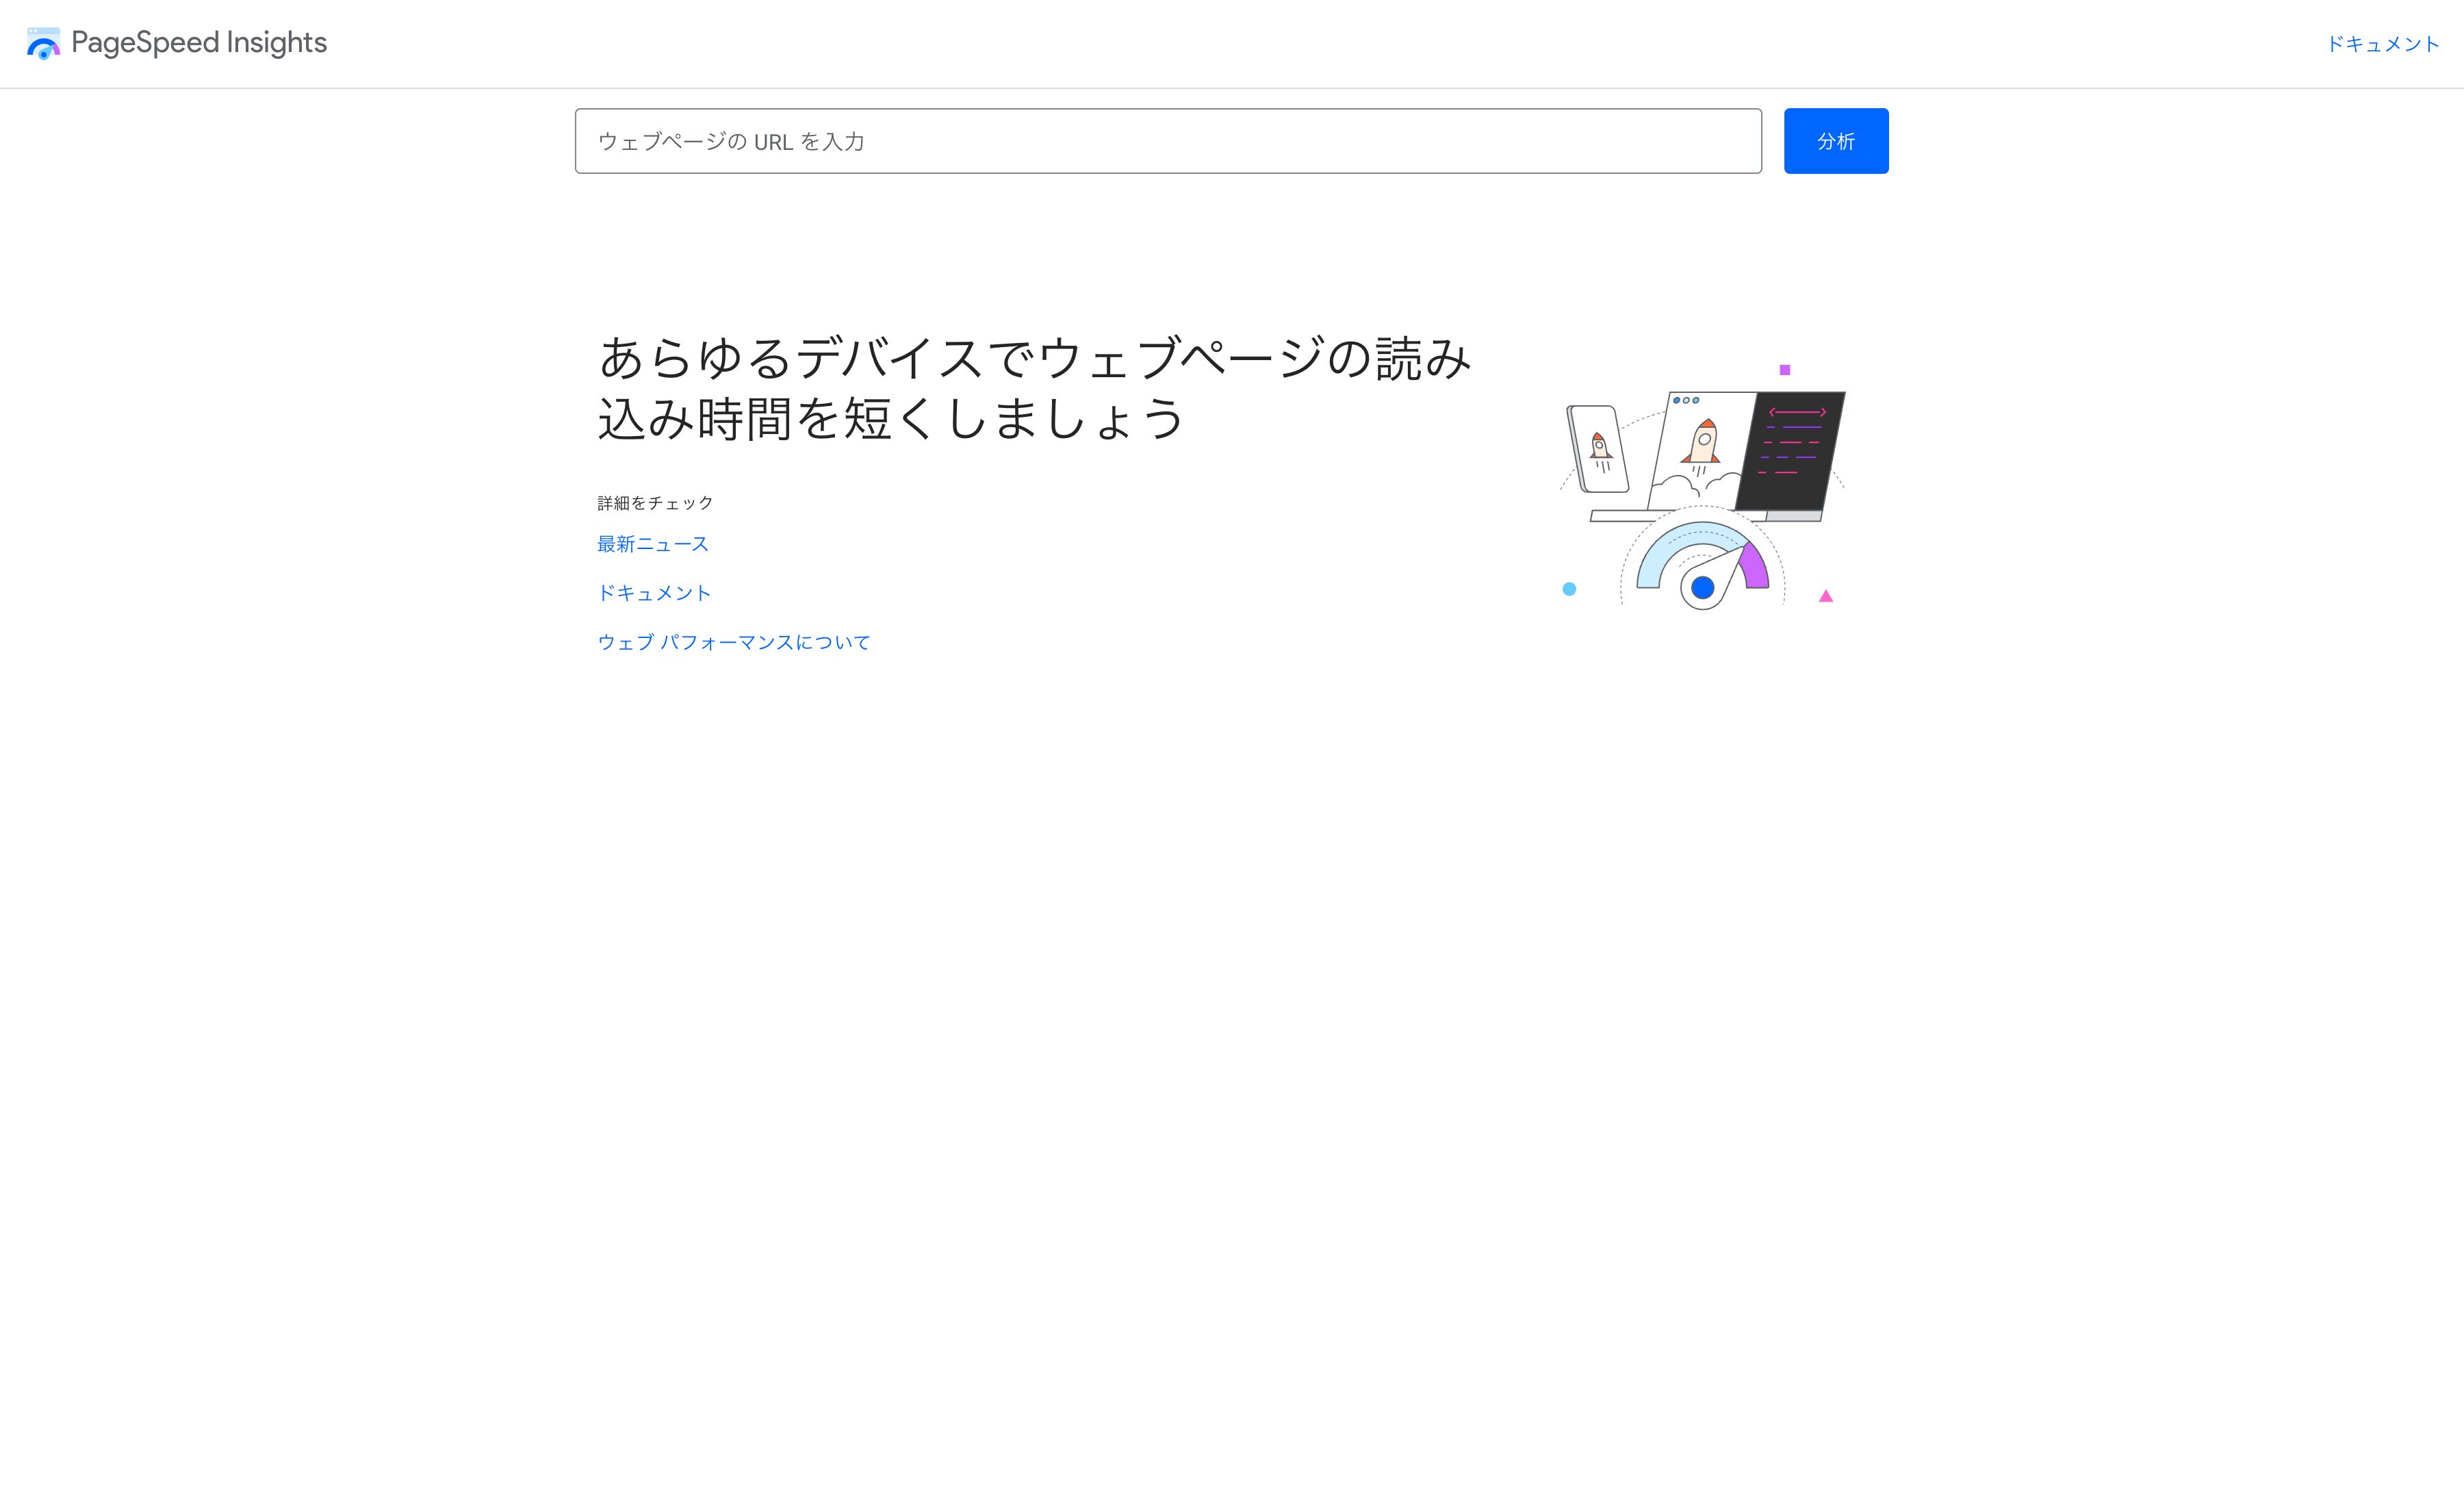2464x1506 pixels.
Task: Click the dark code editor panel illustration
Action: click(1790, 451)
